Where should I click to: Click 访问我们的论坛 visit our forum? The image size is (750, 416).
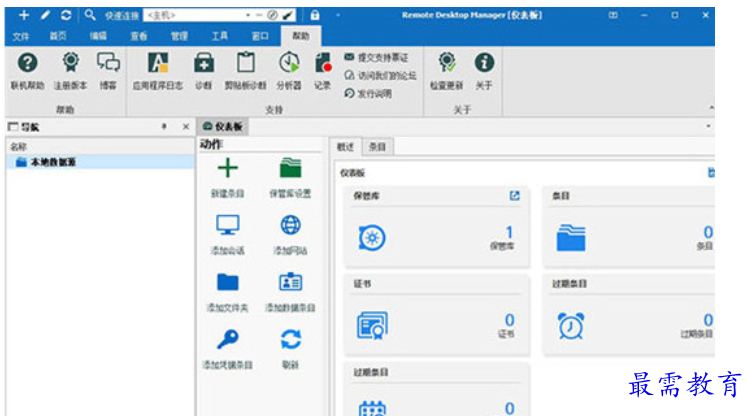click(380, 76)
